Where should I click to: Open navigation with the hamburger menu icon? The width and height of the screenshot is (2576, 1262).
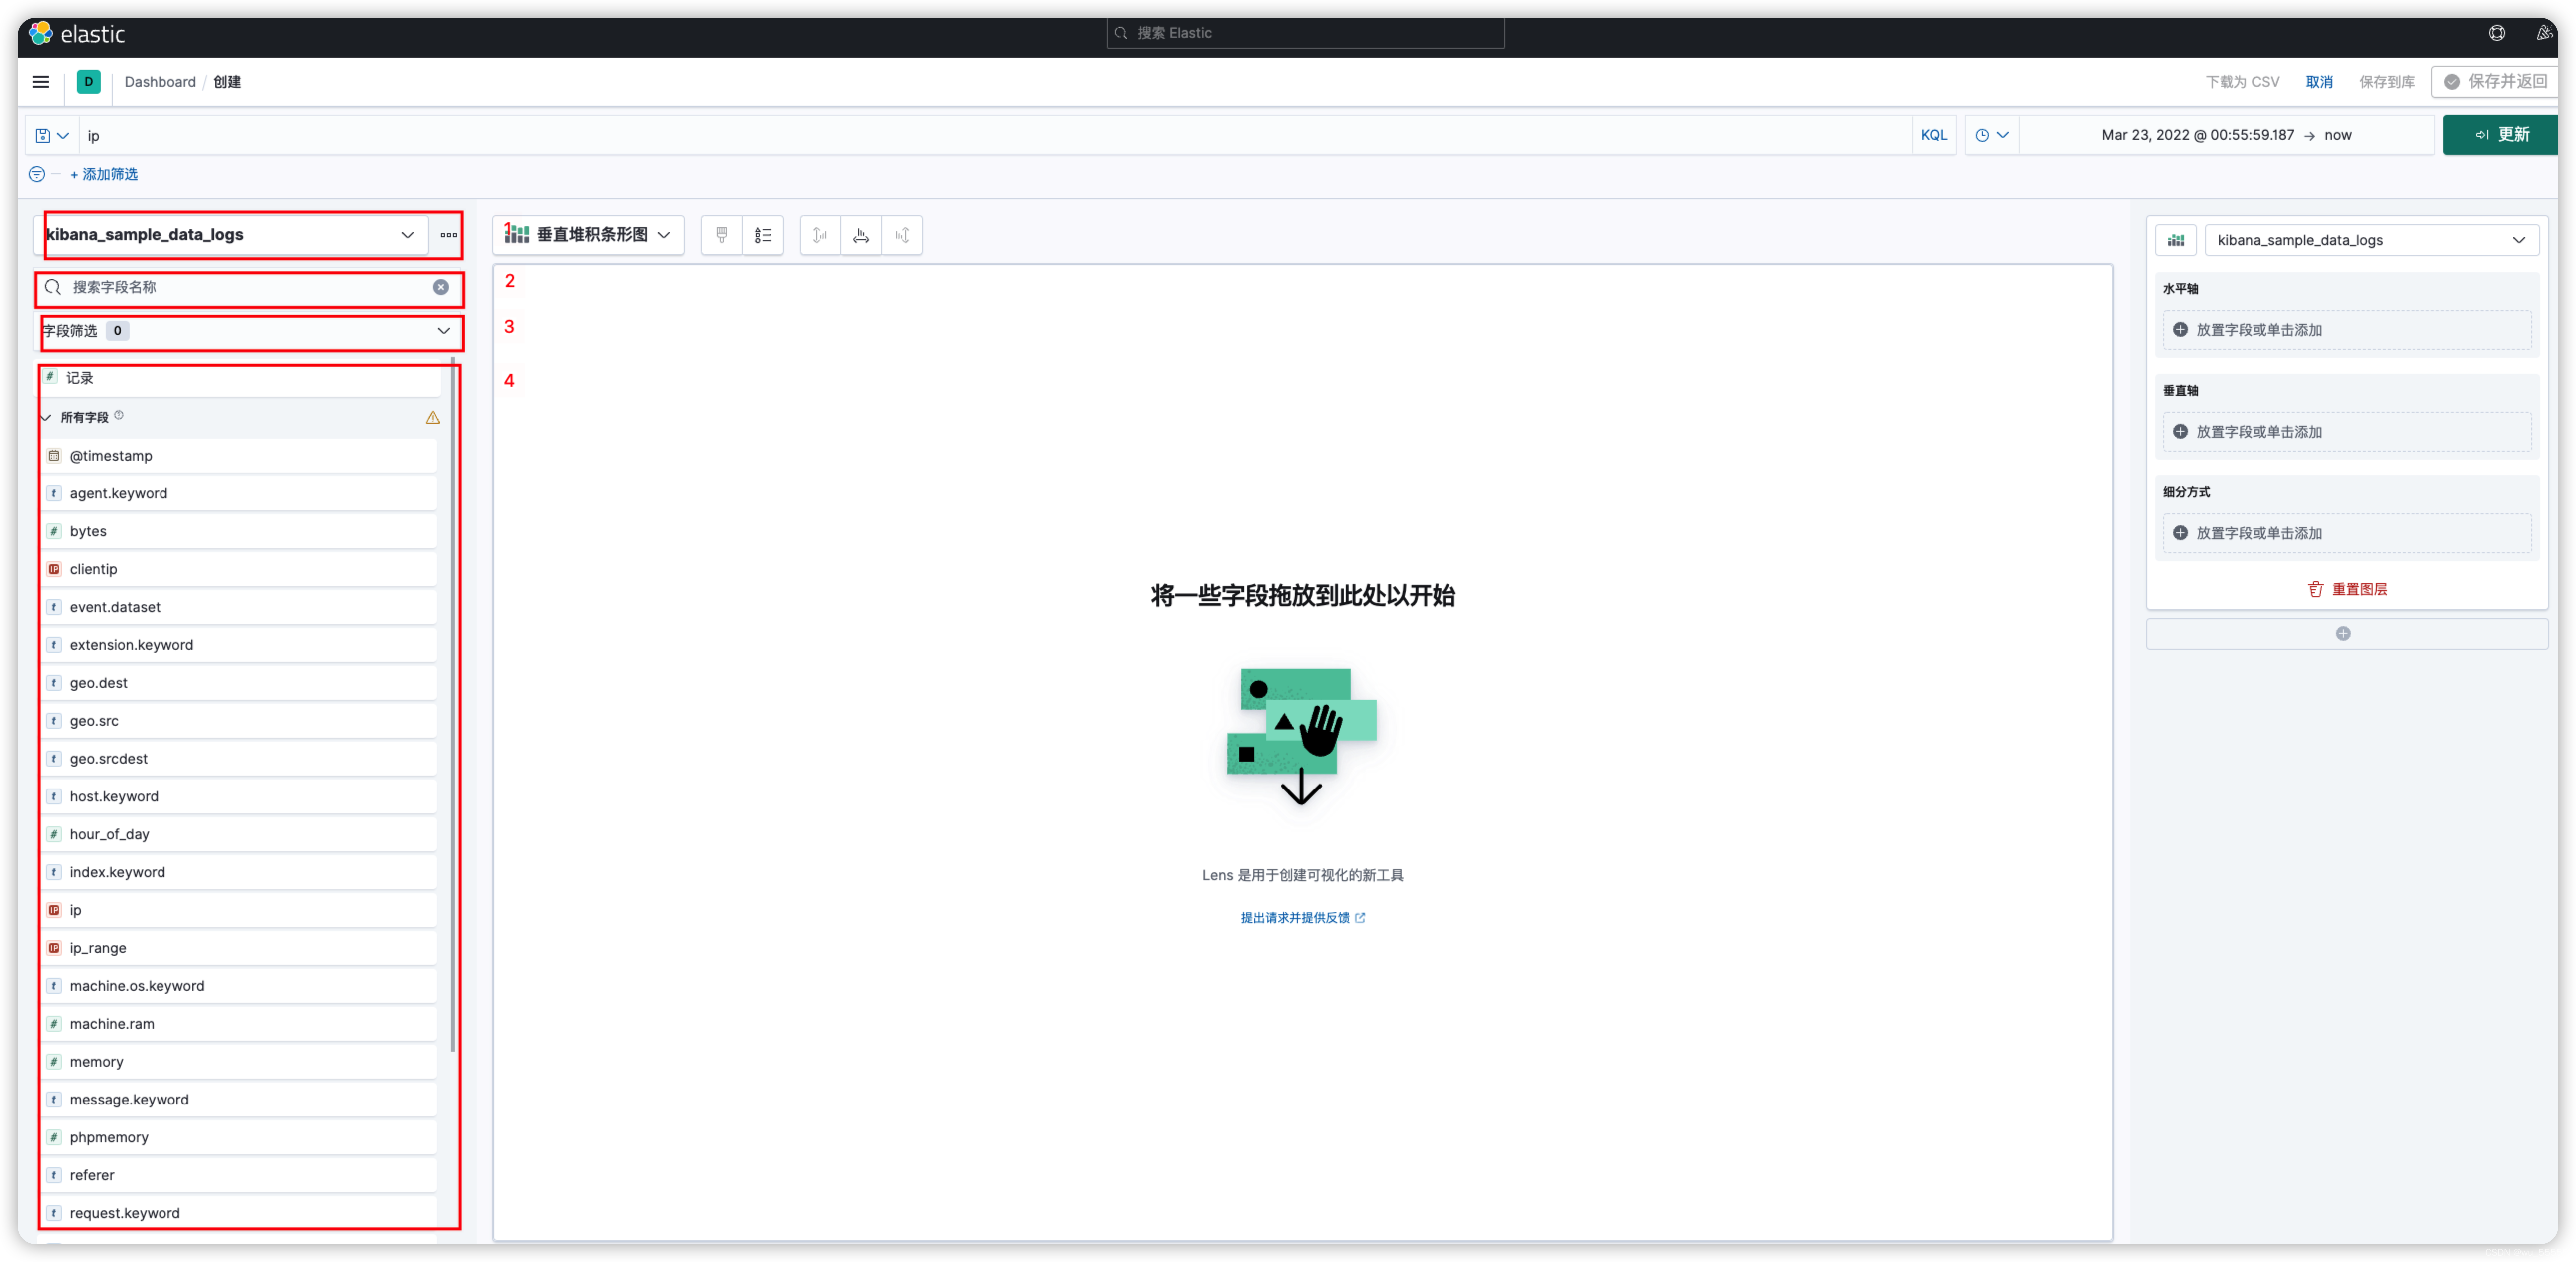click(x=40, y=82)
